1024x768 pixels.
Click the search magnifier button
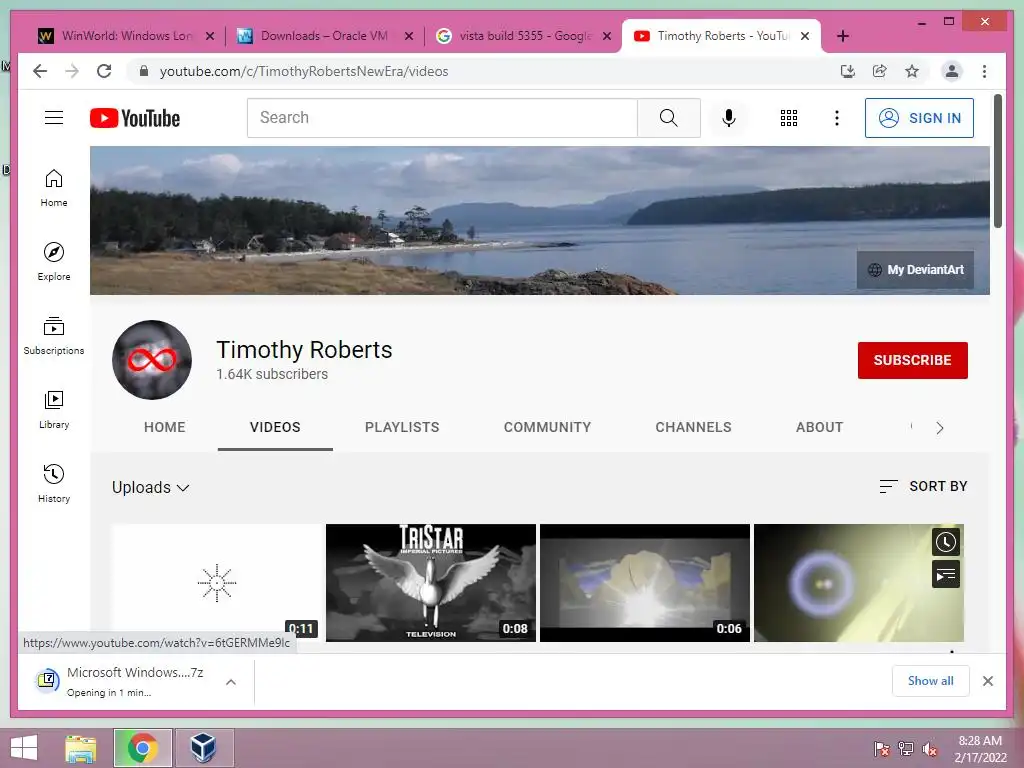(669, 118)
